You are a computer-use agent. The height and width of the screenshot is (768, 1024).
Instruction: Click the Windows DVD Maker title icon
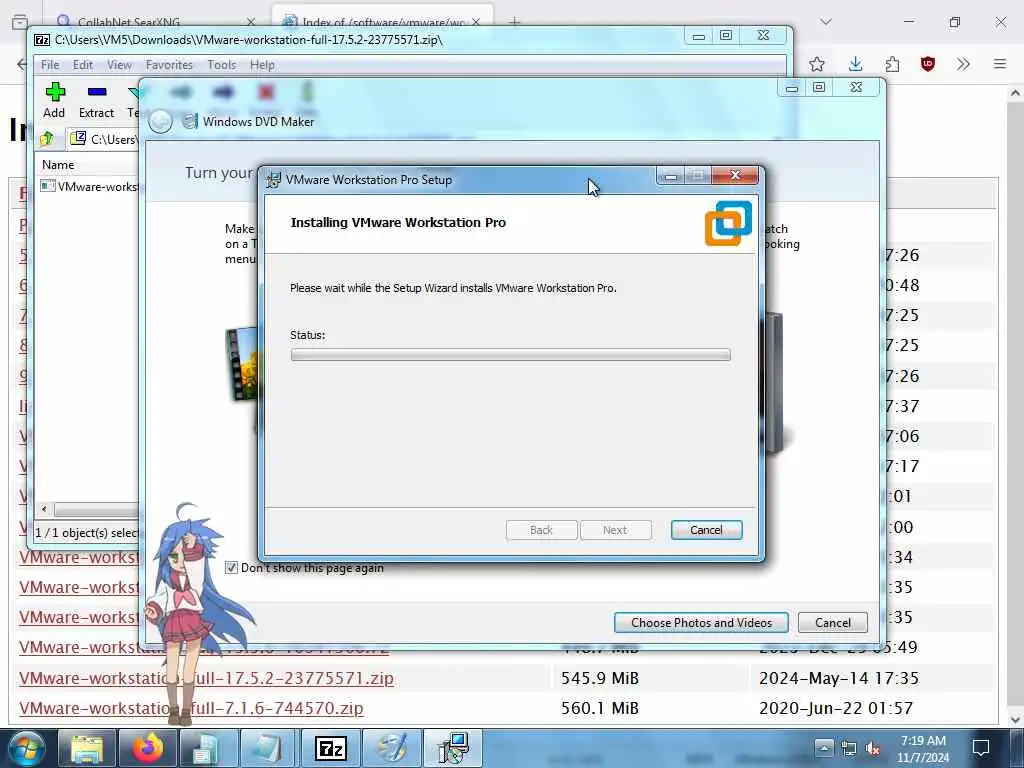point(190,121)
